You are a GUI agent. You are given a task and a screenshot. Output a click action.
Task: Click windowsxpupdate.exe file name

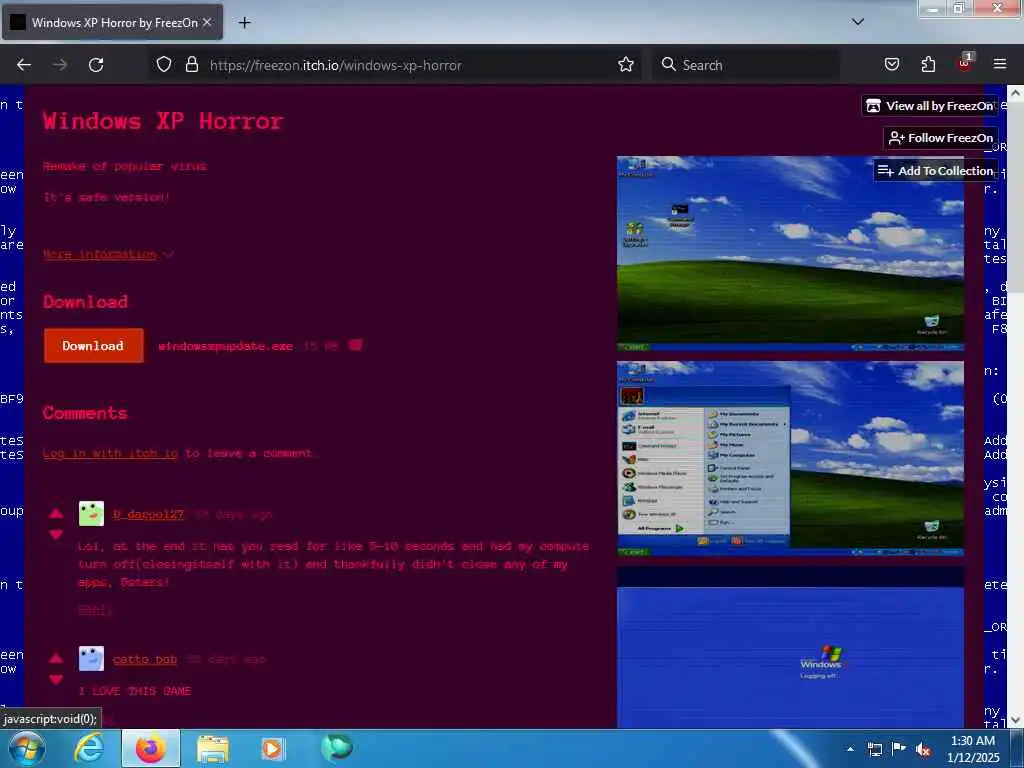click(225, 346)
